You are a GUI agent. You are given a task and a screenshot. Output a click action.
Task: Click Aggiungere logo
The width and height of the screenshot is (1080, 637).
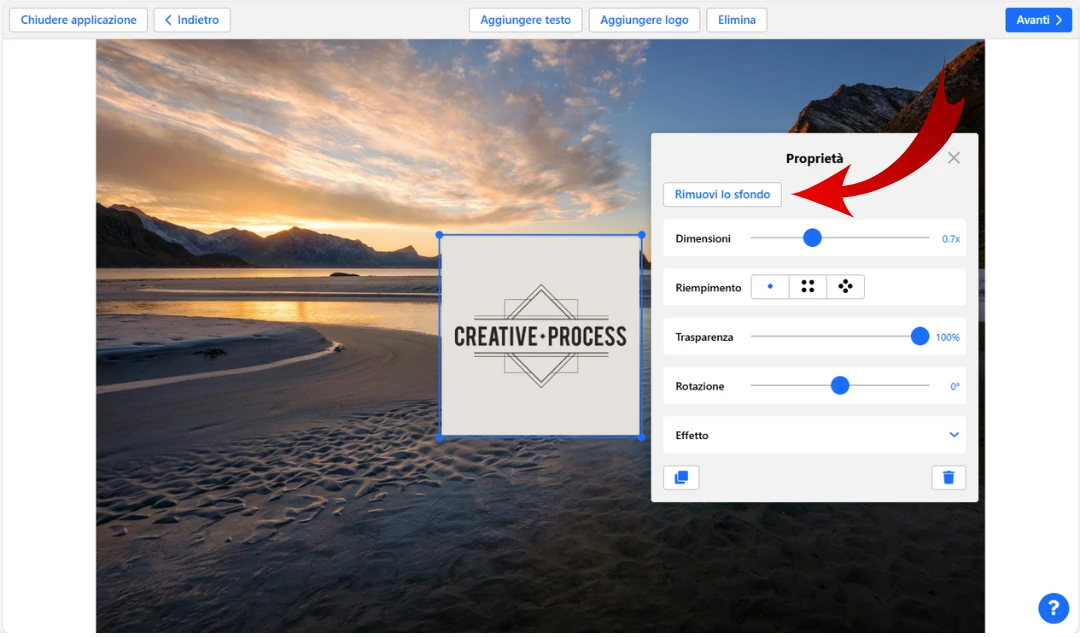click(x=644, y=19)
